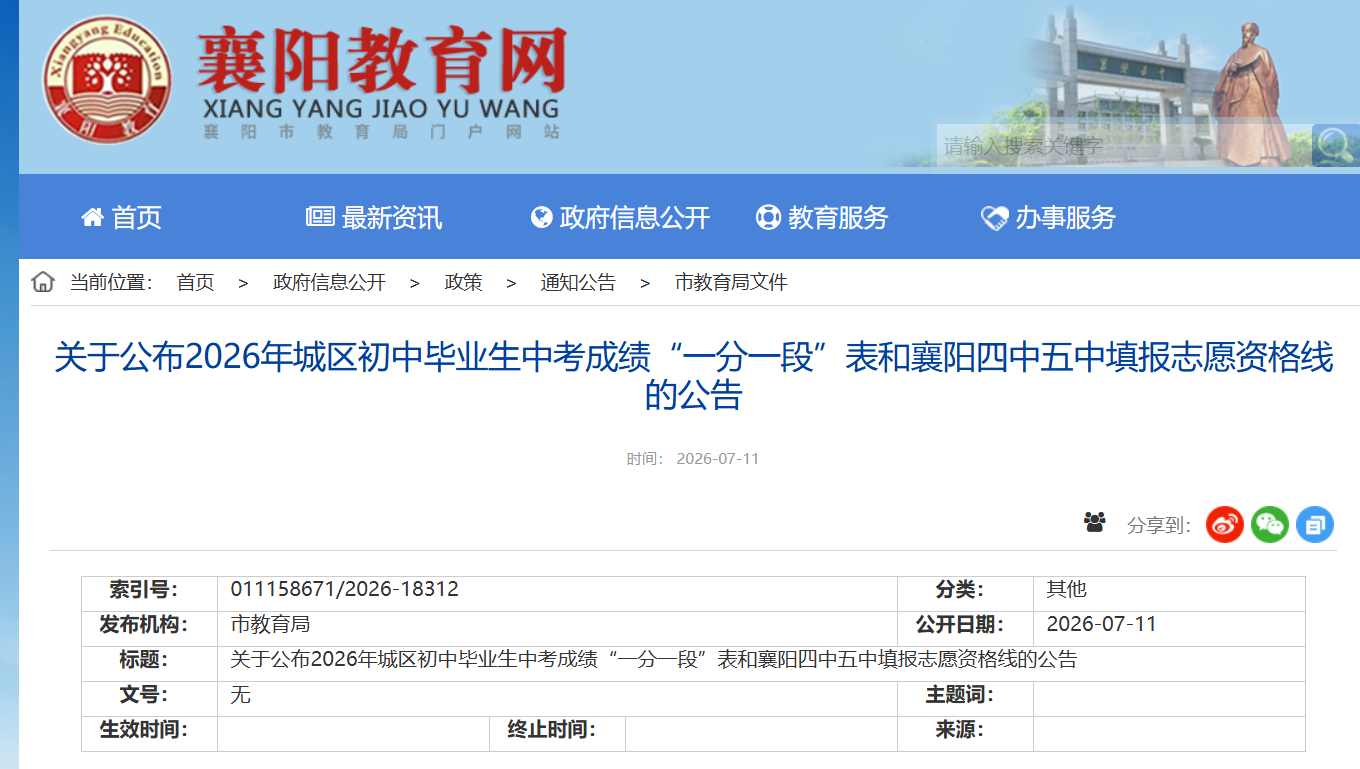Viewport: 1360px width, 769px height.
Task: Click the lifebuoy icon beside 教育服务
Action: (x=768, y=217)
